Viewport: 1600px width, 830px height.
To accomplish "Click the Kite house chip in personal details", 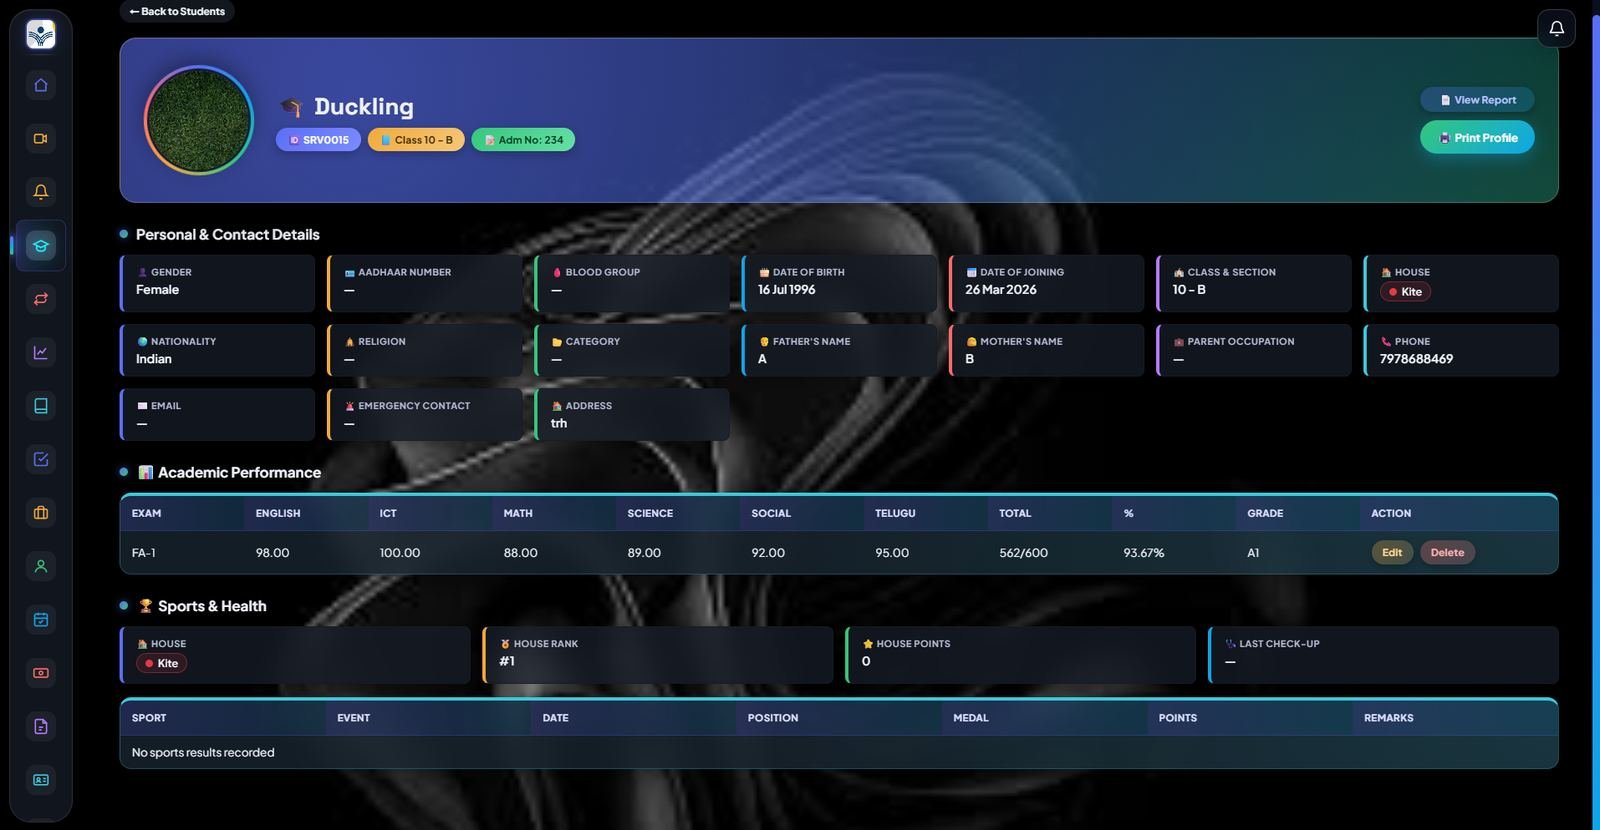I will [x=1405, y=292].
